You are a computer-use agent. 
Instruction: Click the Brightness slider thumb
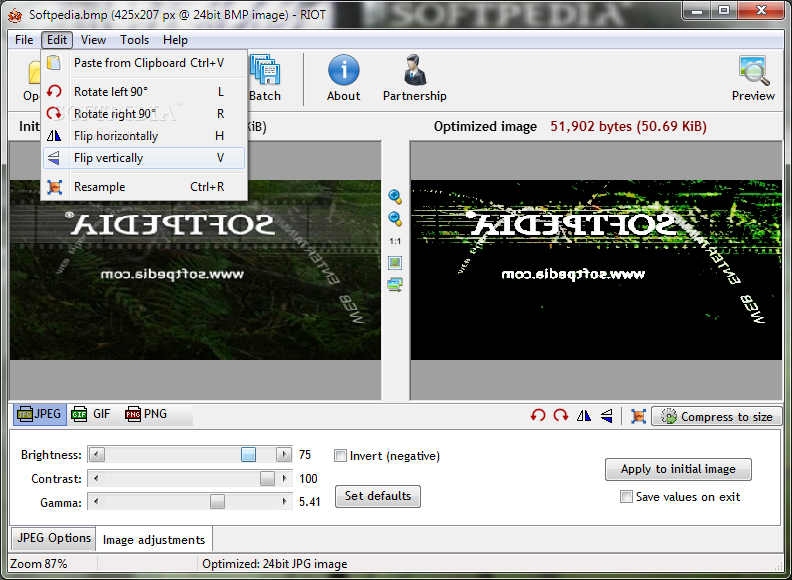[x=249, y=455]
